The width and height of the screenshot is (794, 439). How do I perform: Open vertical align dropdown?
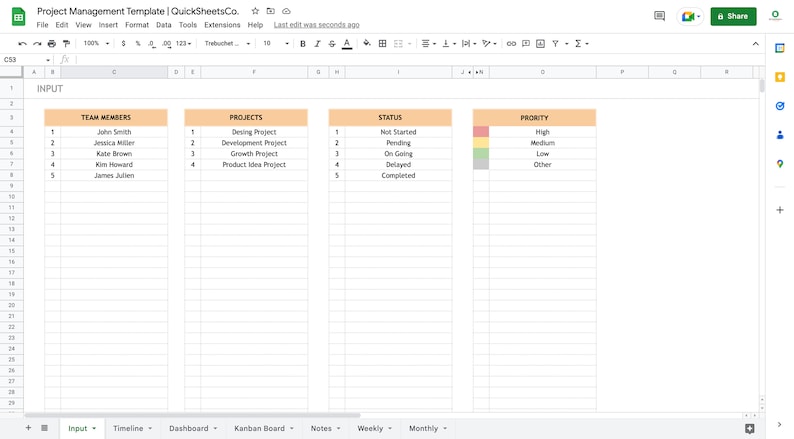coord(449,44)
